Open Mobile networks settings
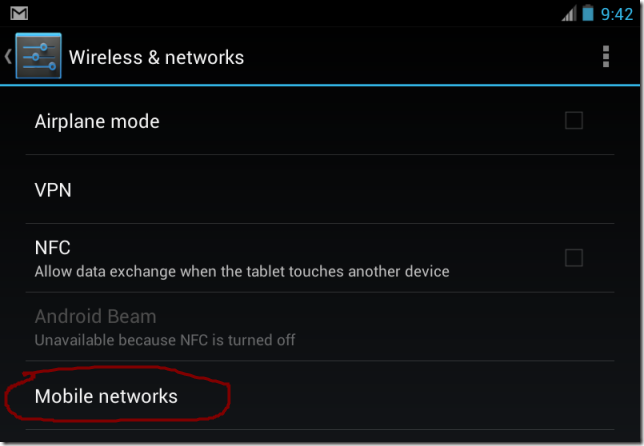The height and width of the screenshot is (446, 644). click(x=106, y=396)
